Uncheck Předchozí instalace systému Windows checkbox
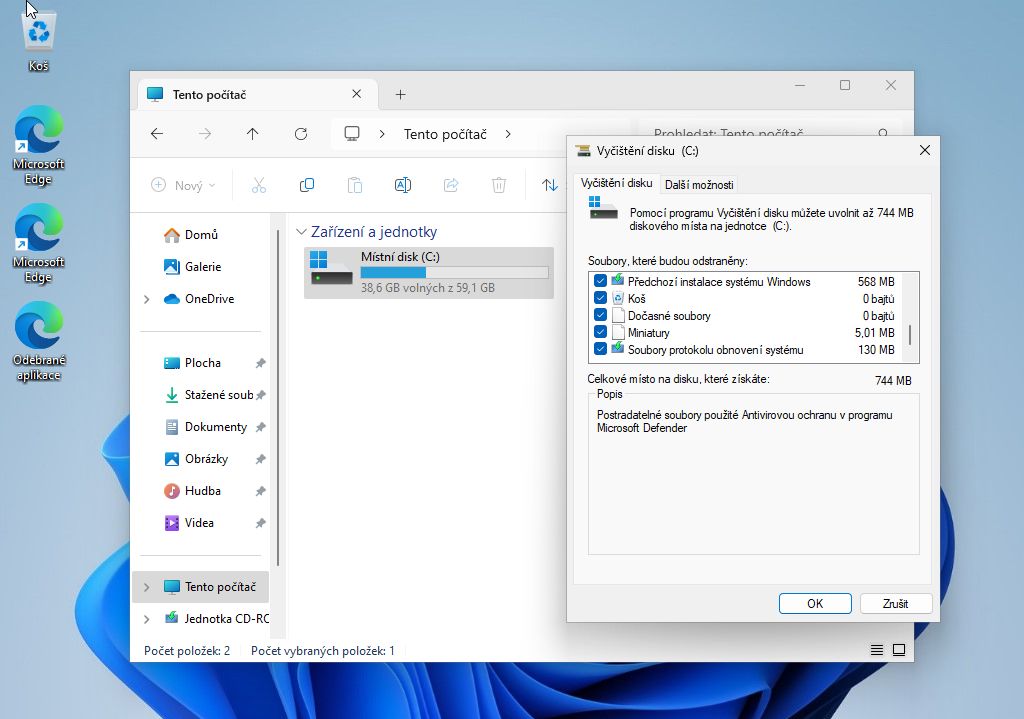The width and height of the screenshot is (1024, 719). [x=600, y=282]
